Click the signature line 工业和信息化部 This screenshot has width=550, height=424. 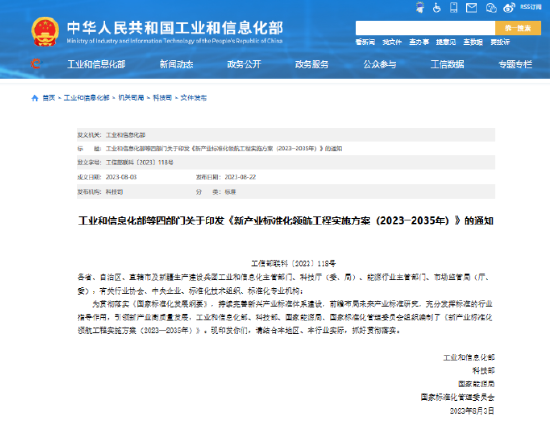point(469,357)
